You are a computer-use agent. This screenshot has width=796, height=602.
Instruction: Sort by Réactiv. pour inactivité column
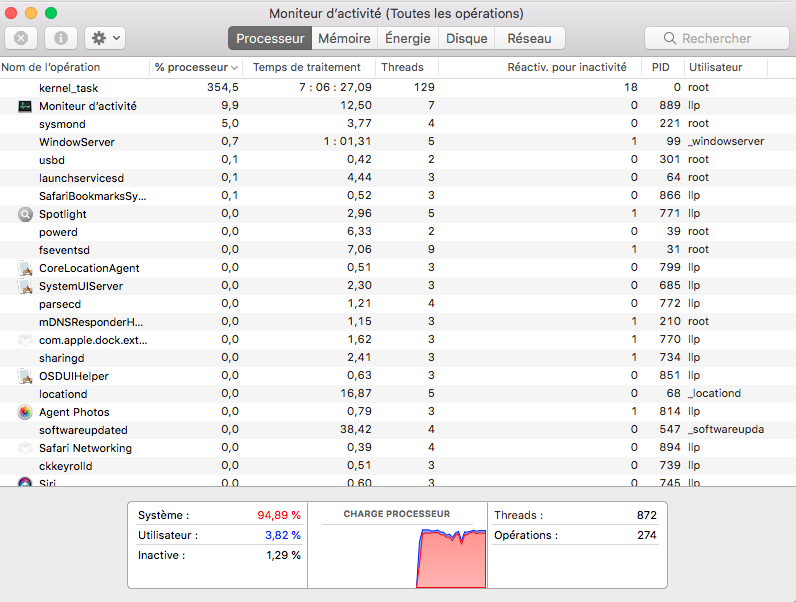(x=539, y=67)
